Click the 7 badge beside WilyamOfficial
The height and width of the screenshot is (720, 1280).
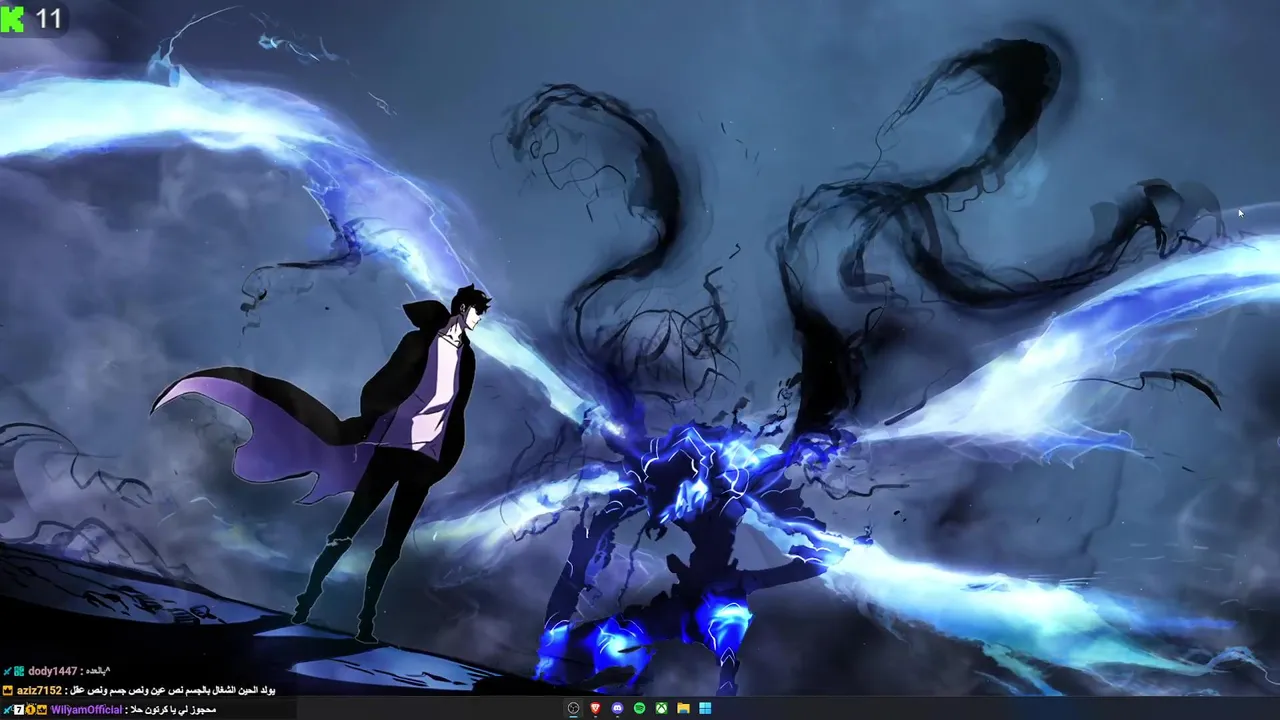tap(19, 710)
